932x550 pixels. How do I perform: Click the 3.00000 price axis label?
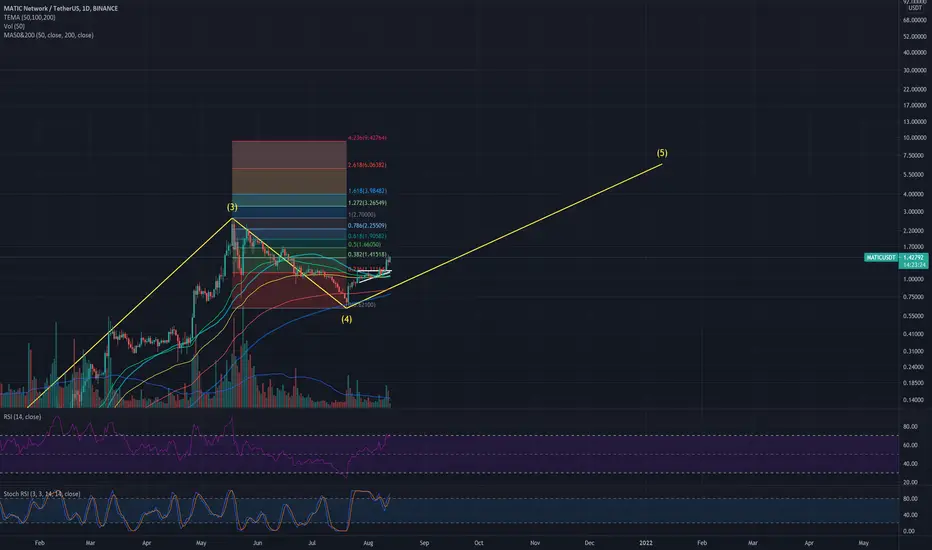915,212
